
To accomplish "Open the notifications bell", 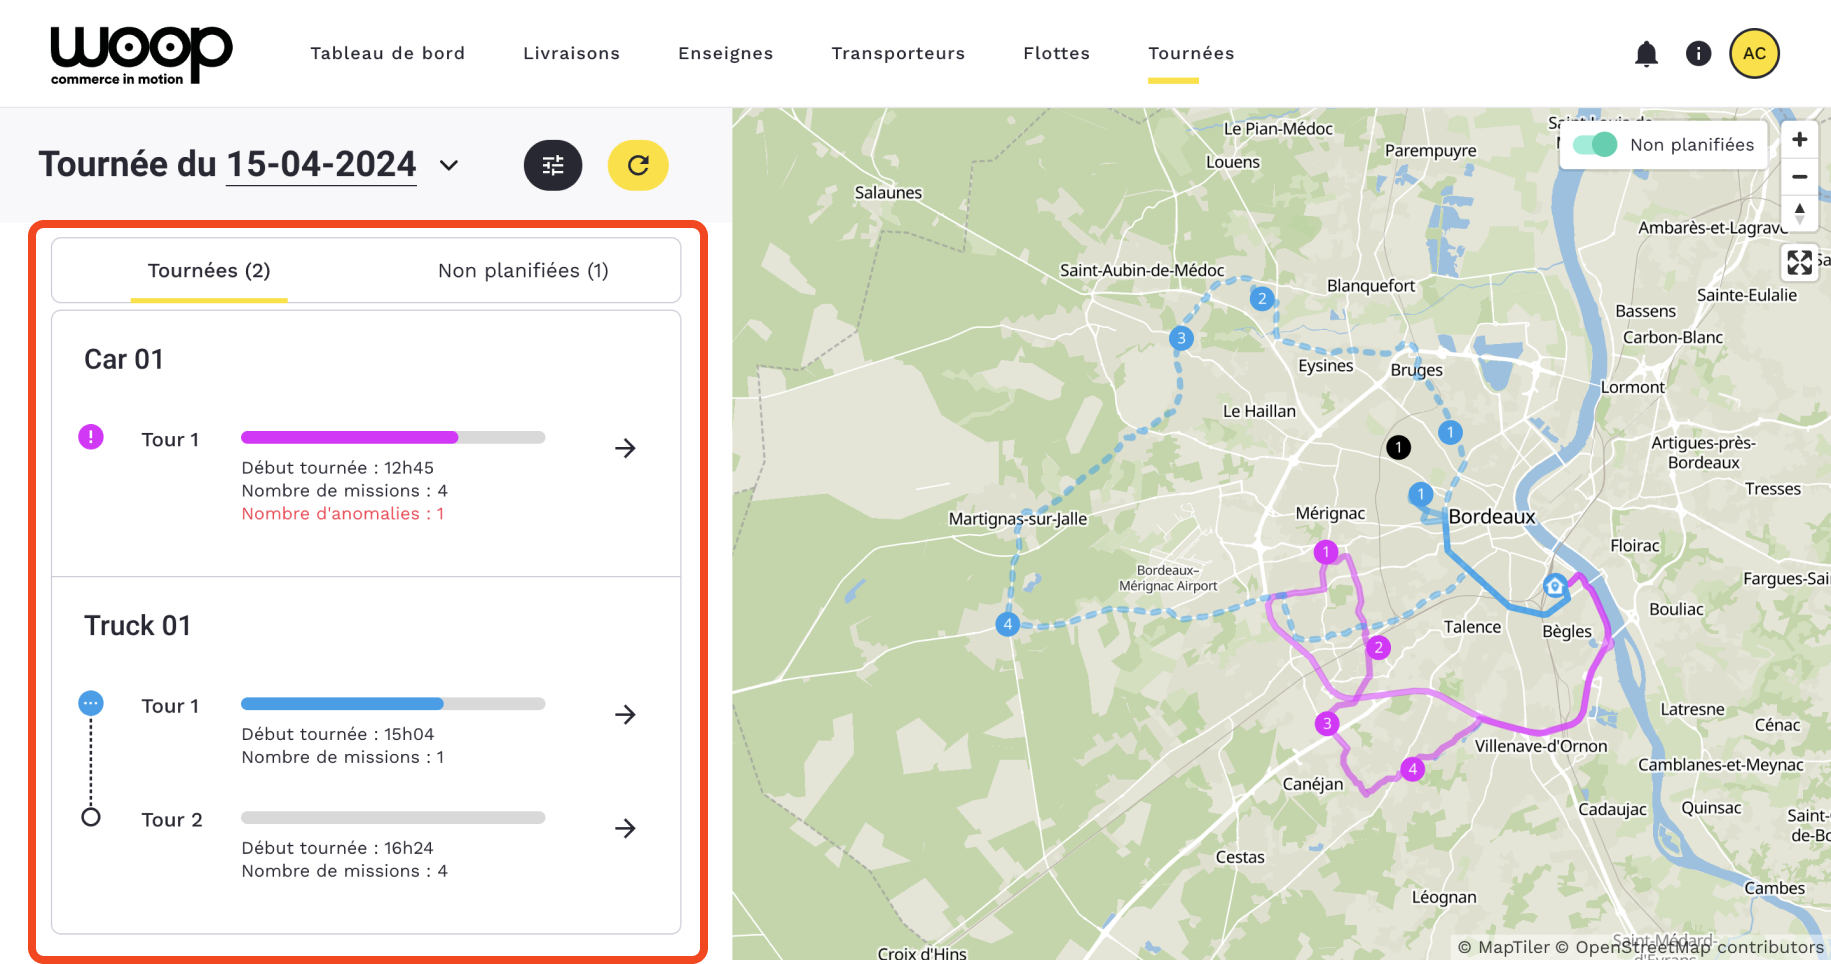I will [x=1646, y=54].
